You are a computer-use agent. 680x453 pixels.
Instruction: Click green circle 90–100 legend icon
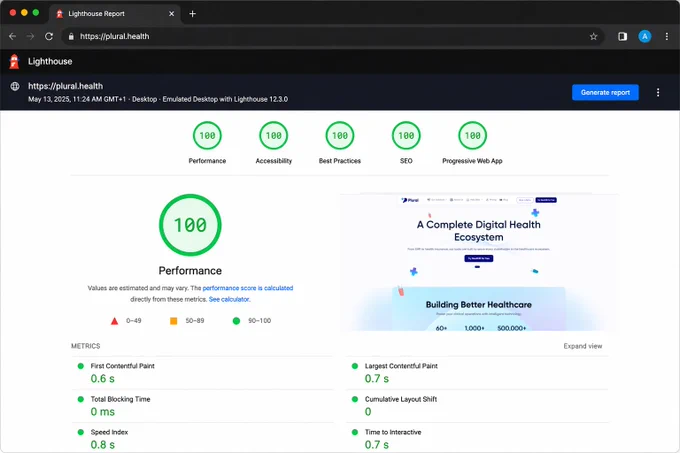236,321
